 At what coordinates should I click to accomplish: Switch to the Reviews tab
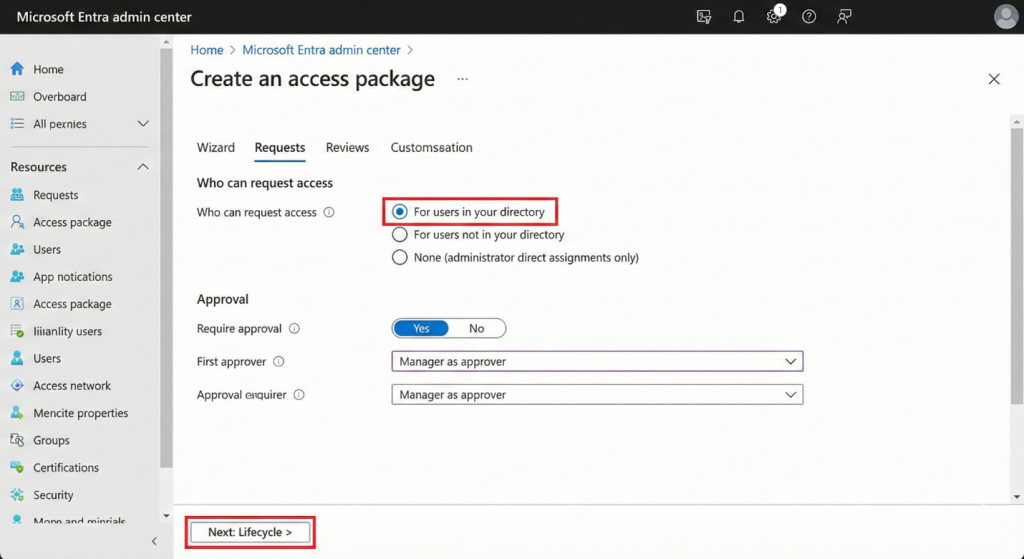tap(347, 148)
